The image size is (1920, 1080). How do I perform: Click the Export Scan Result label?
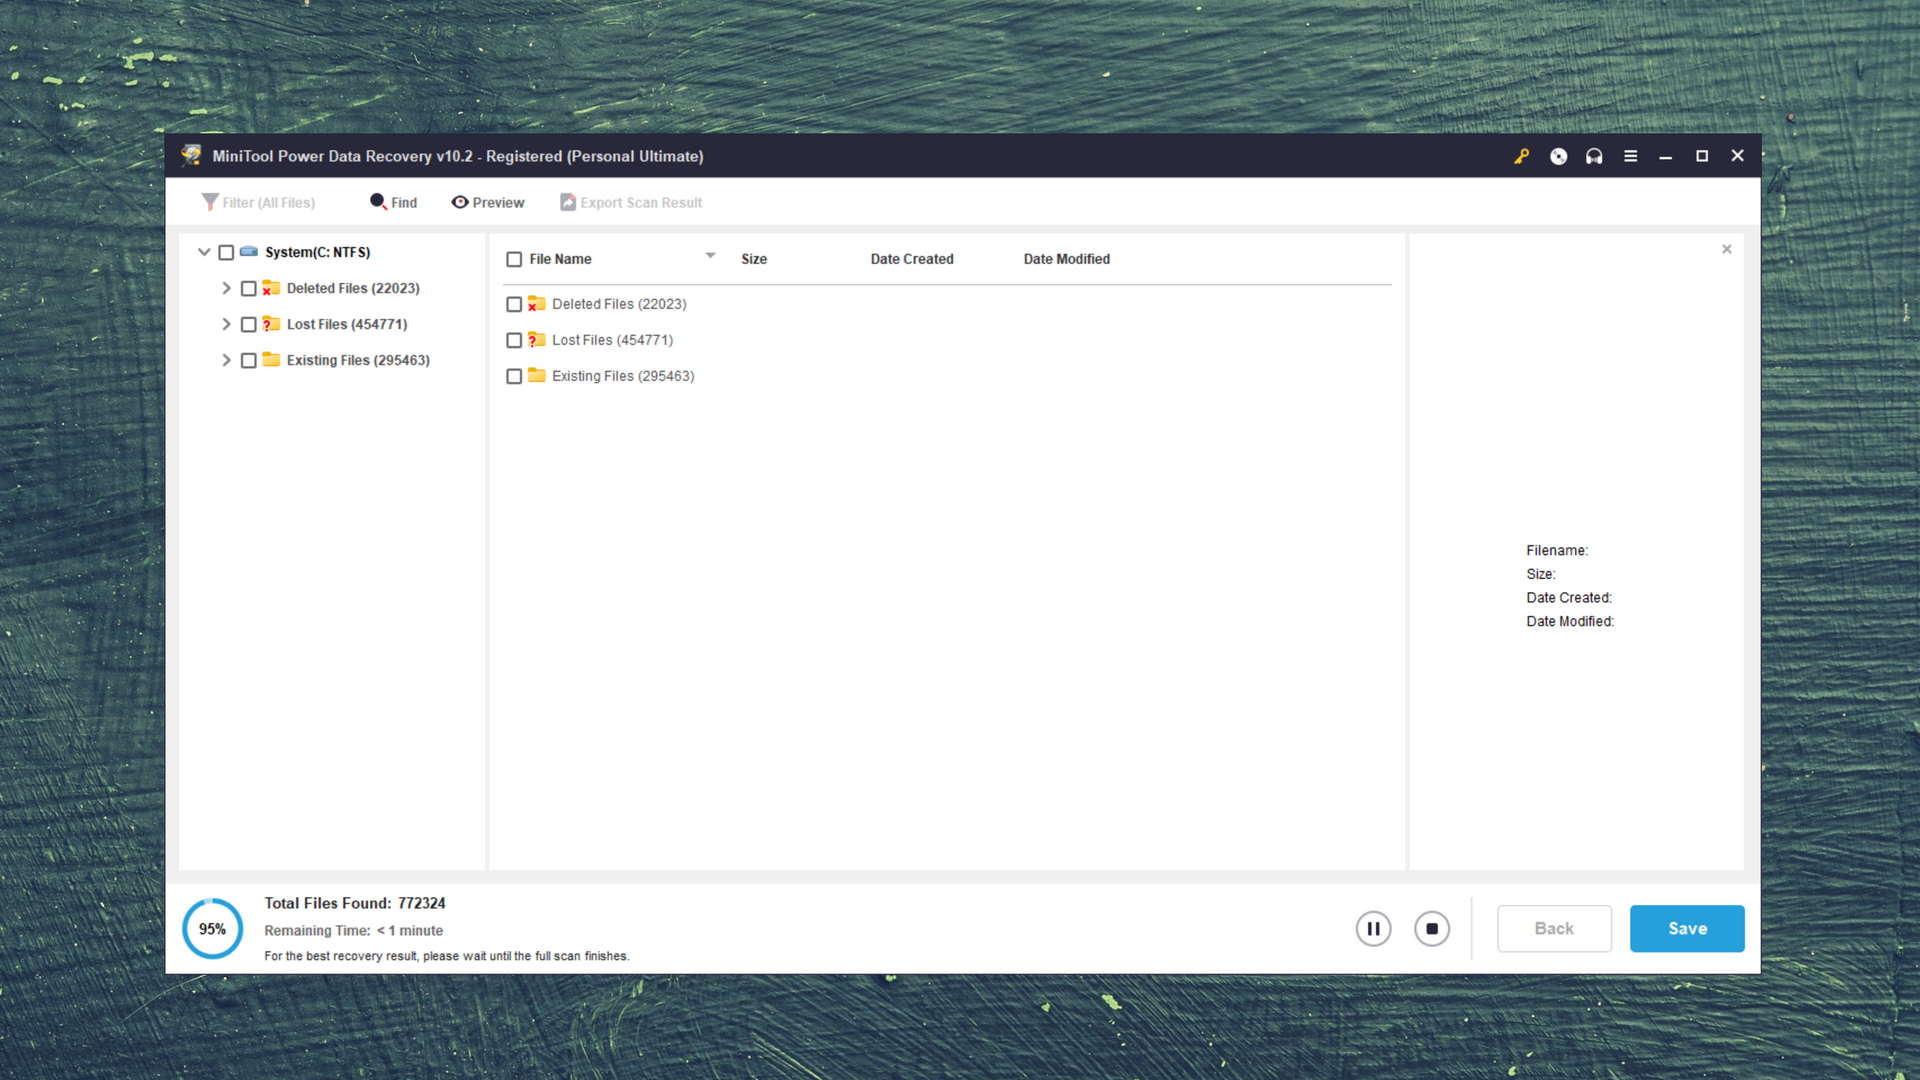click(x=641, y=203)
